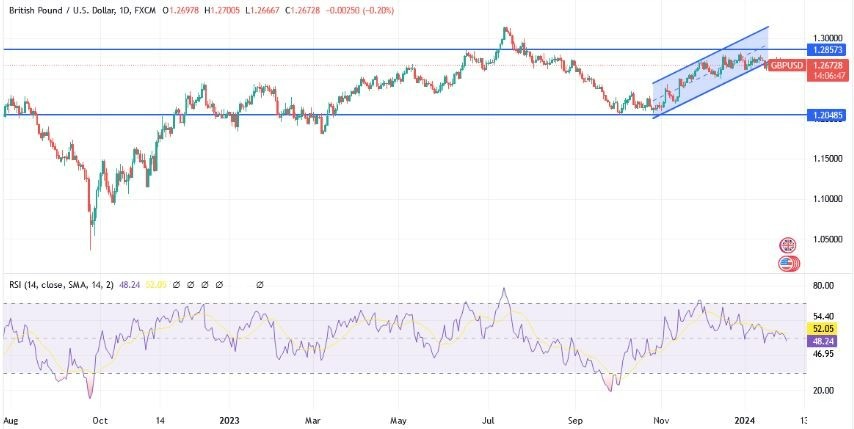The width and height of the screenshot is (854, 429).
Task: Click the UK flag icon
Action: pyautogui.click(x=787, y=245)
